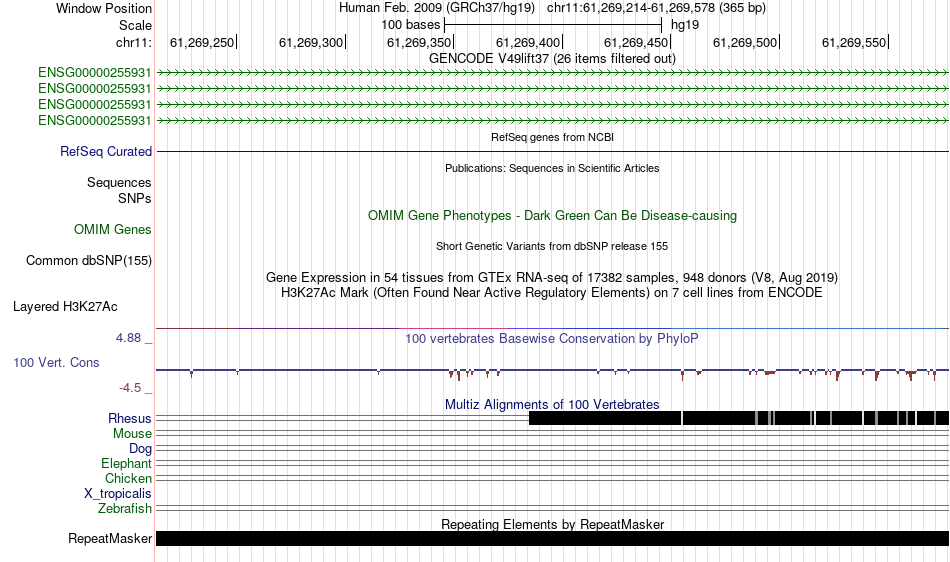Click the OMIM Gene Phenotypes track title
The height and width of the screenshot is (562, 950).
(x=552, y=216)
